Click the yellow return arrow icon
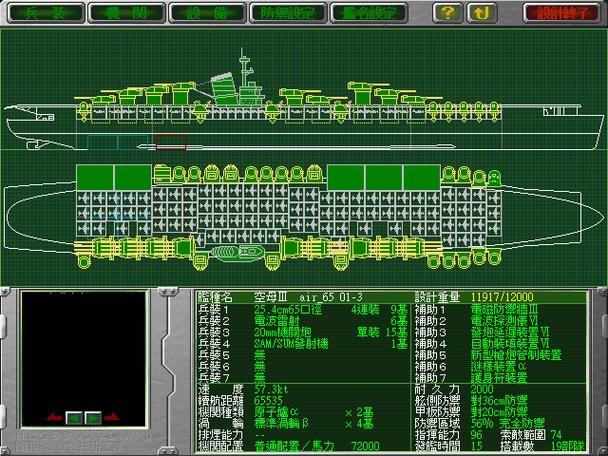 pos(482,13)
